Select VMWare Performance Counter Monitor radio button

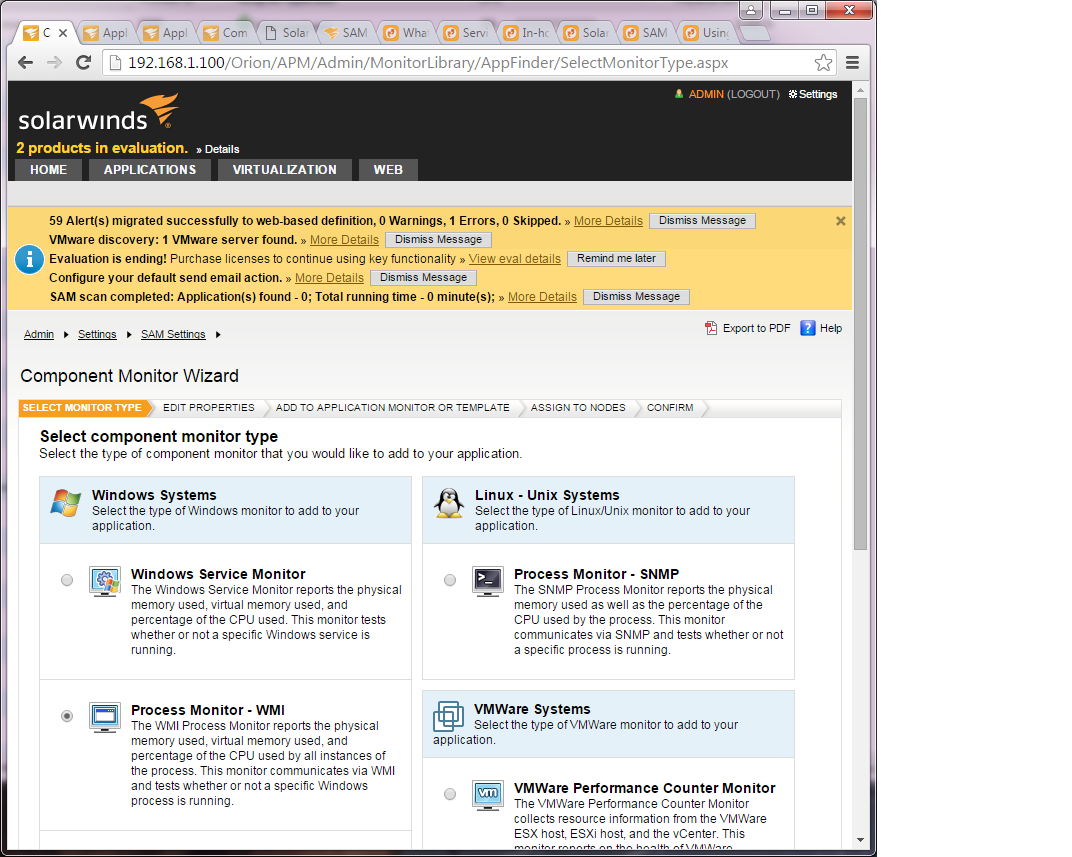[450, 794]
